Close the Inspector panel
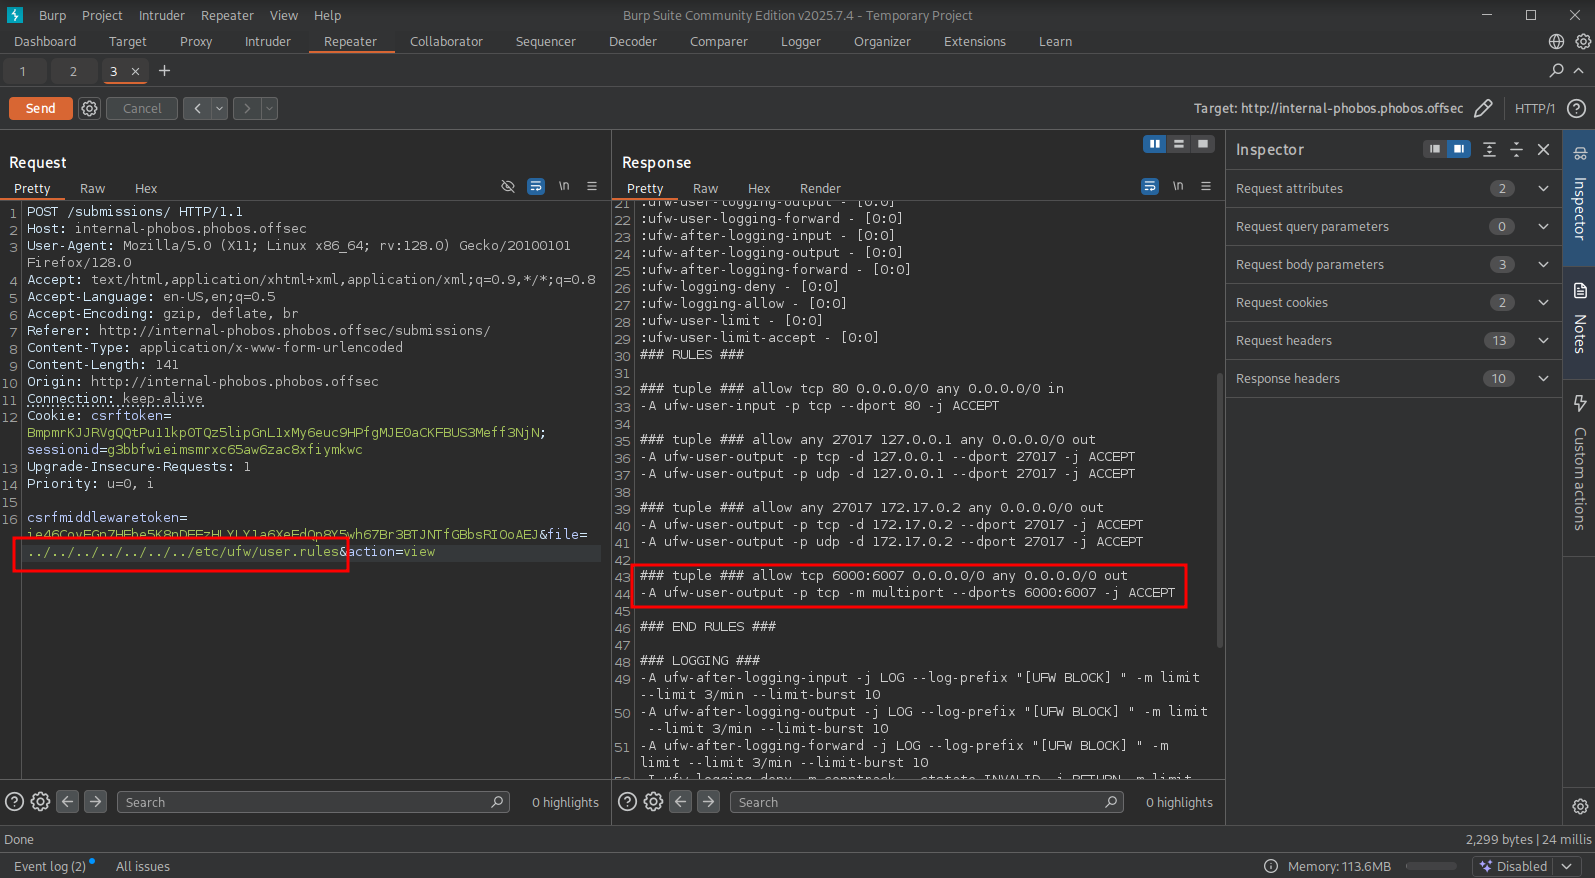Viewport: 1595px width, 878px height. point(1543,149)
